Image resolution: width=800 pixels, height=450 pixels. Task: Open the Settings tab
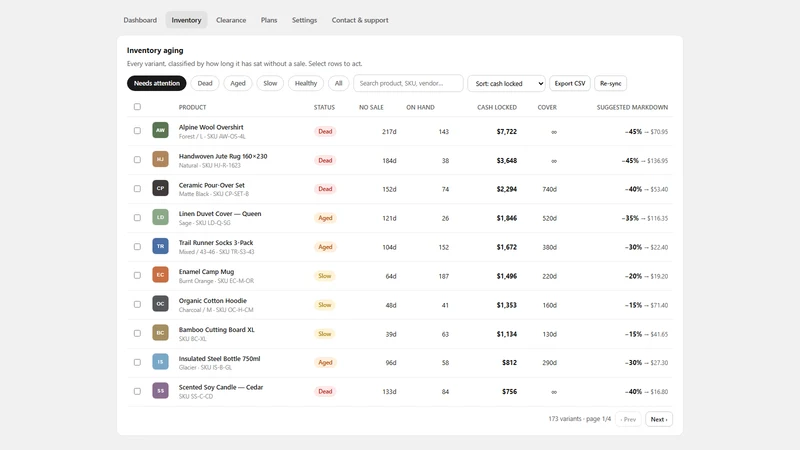304,20
